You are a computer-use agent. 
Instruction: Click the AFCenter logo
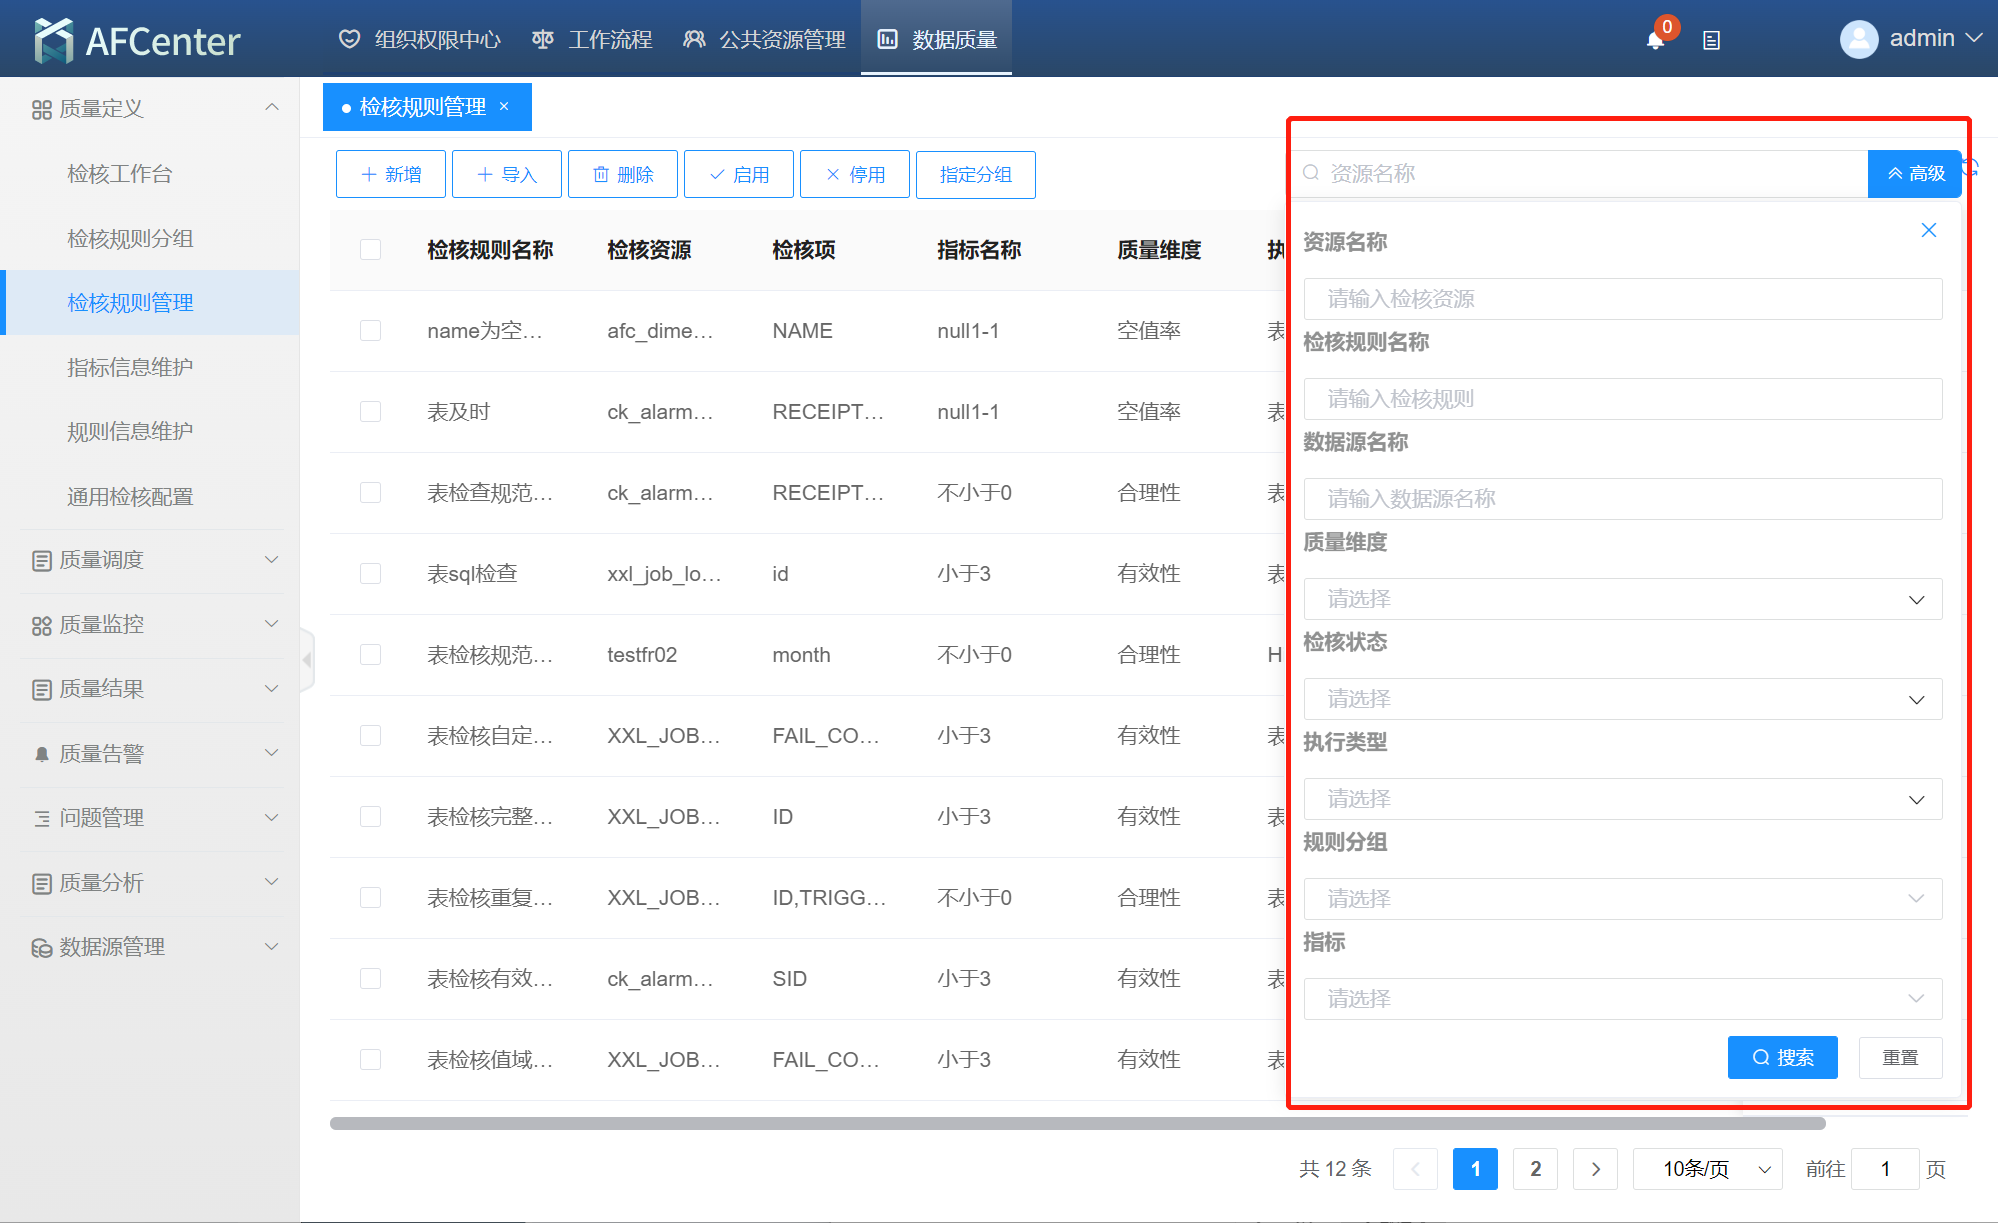pyautogui.click(x=137, y=40)
